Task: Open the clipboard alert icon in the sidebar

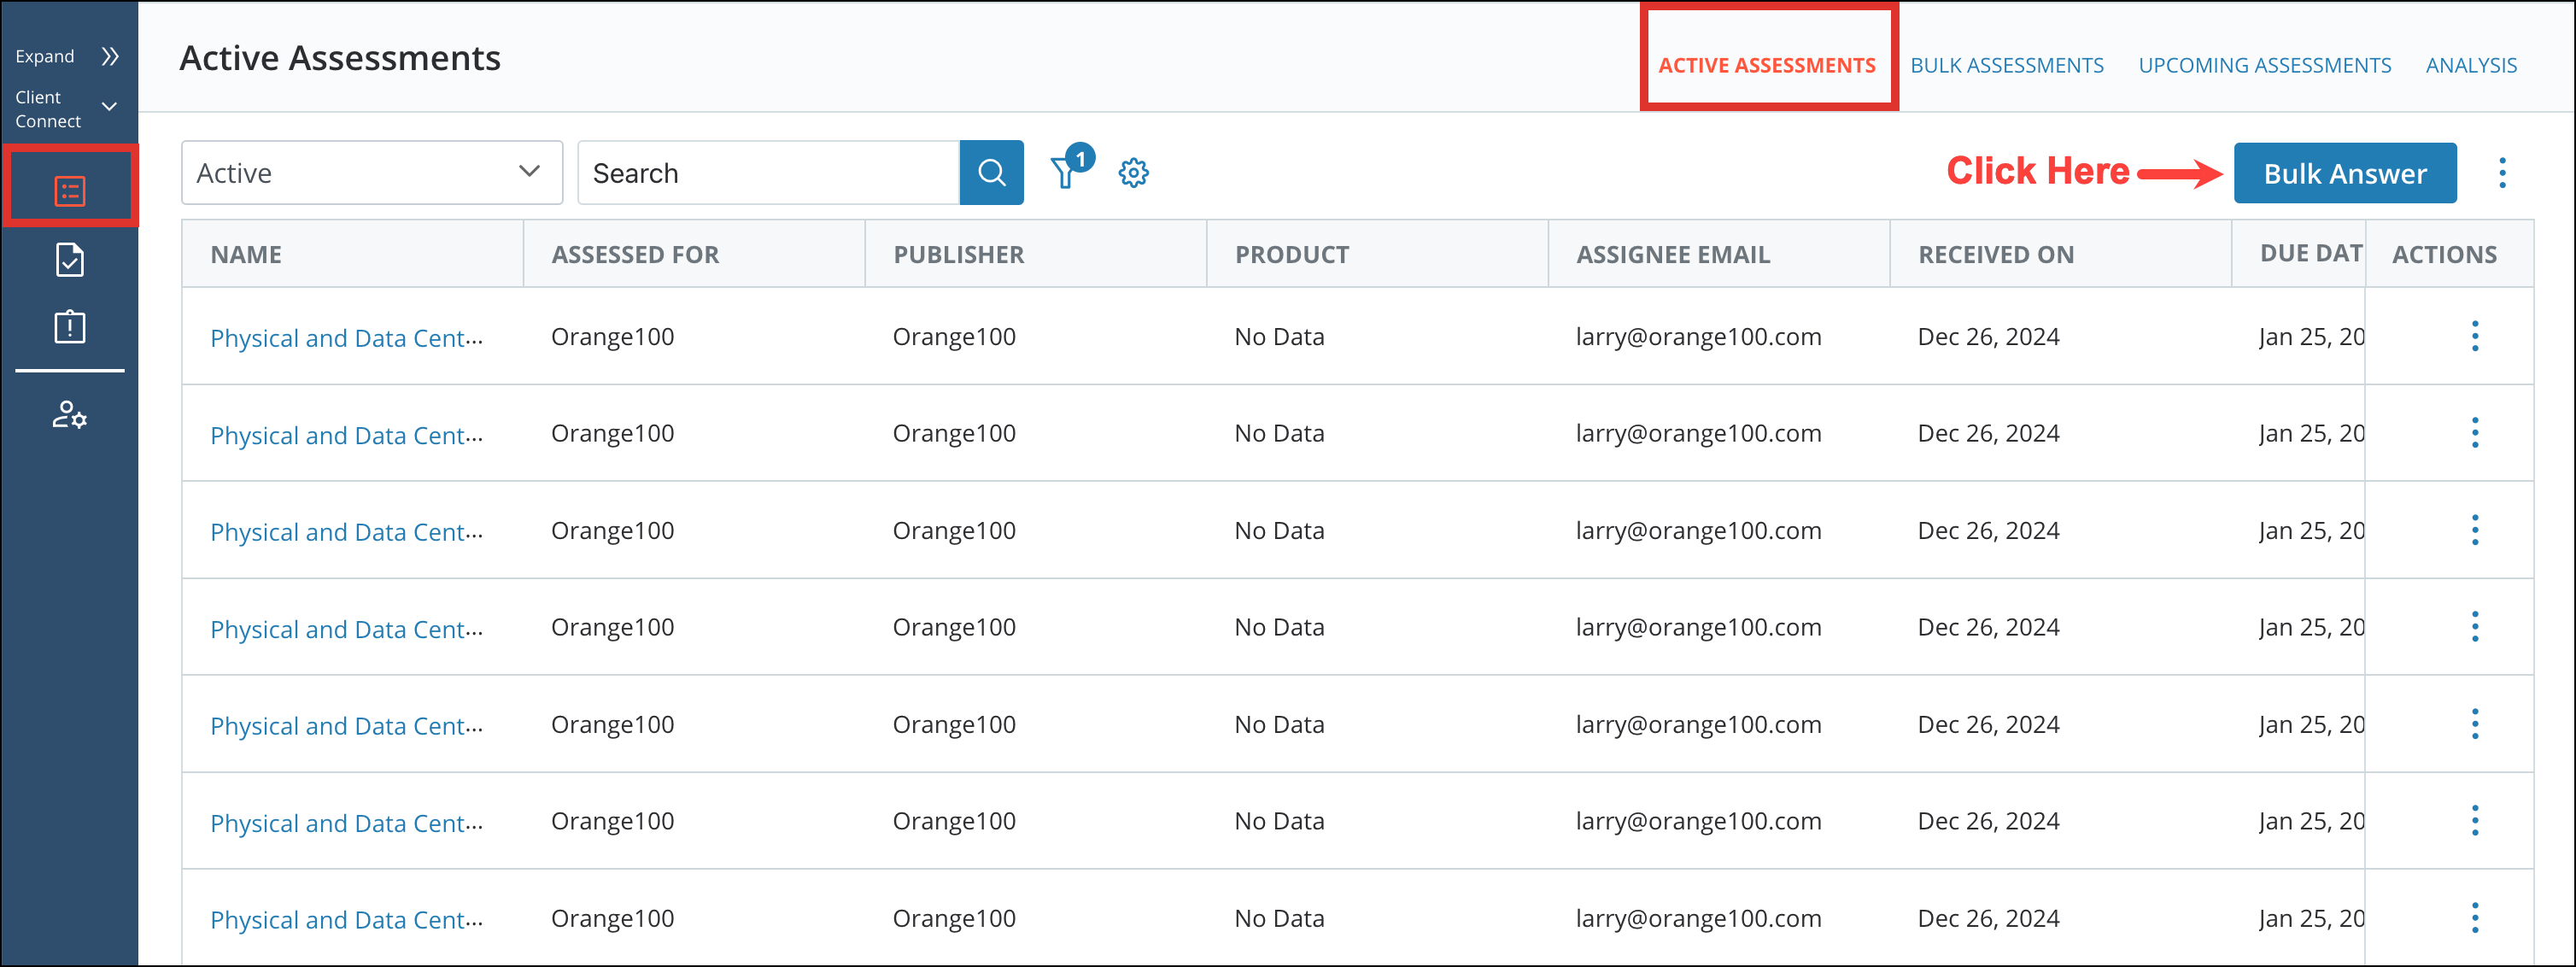Action: click(x=70, y=326)
